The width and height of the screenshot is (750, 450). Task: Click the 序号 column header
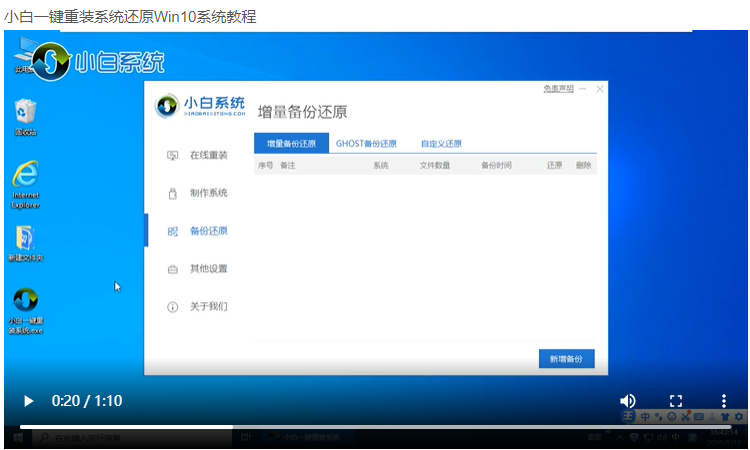(x=265, y=165)
